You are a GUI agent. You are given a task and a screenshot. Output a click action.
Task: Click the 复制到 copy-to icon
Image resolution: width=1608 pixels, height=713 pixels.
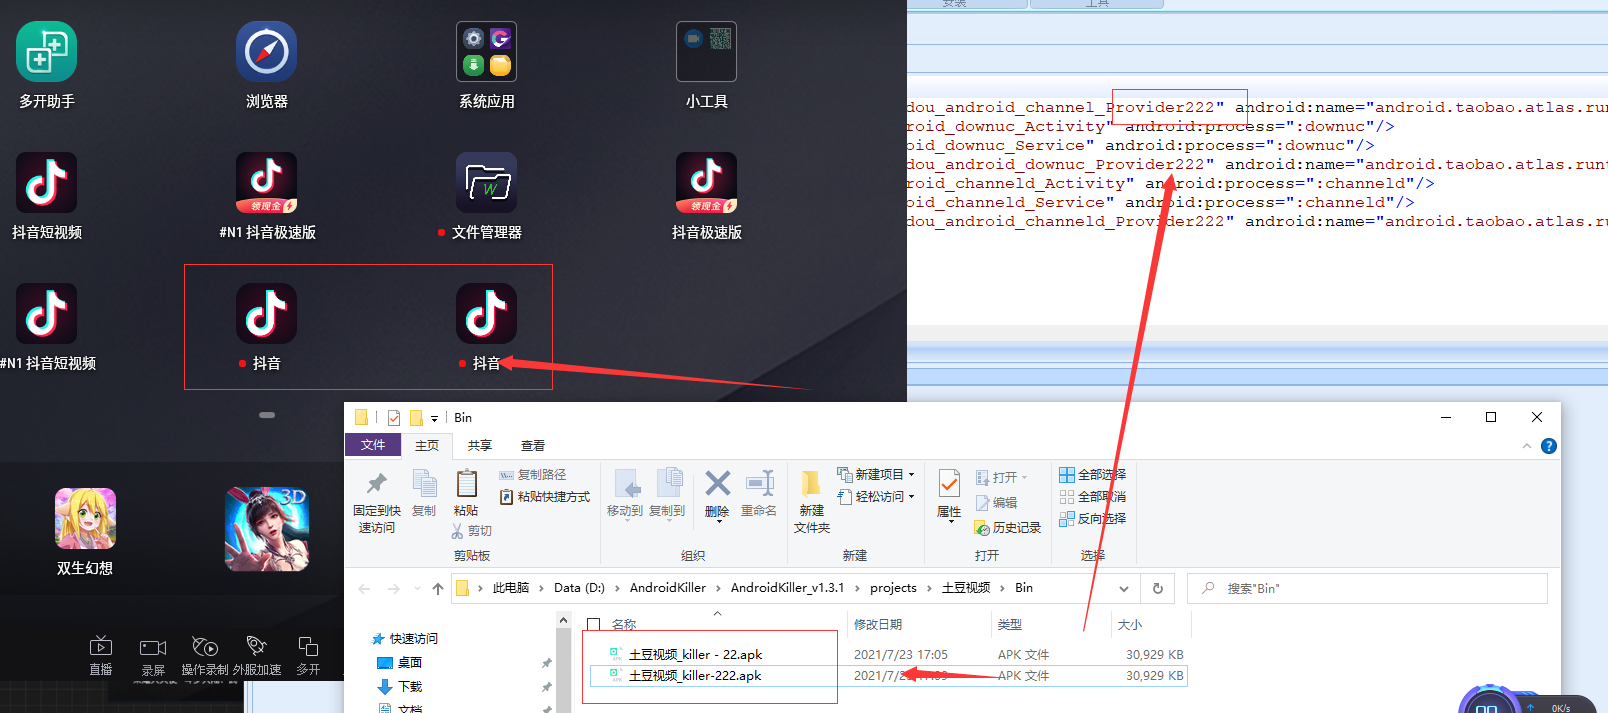tap(669, 484)
